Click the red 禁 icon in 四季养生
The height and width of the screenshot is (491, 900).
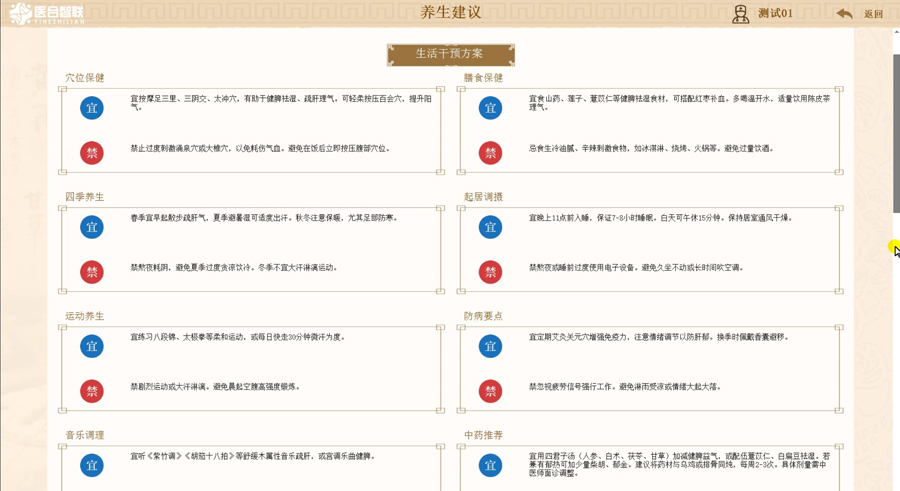[92, 272]
